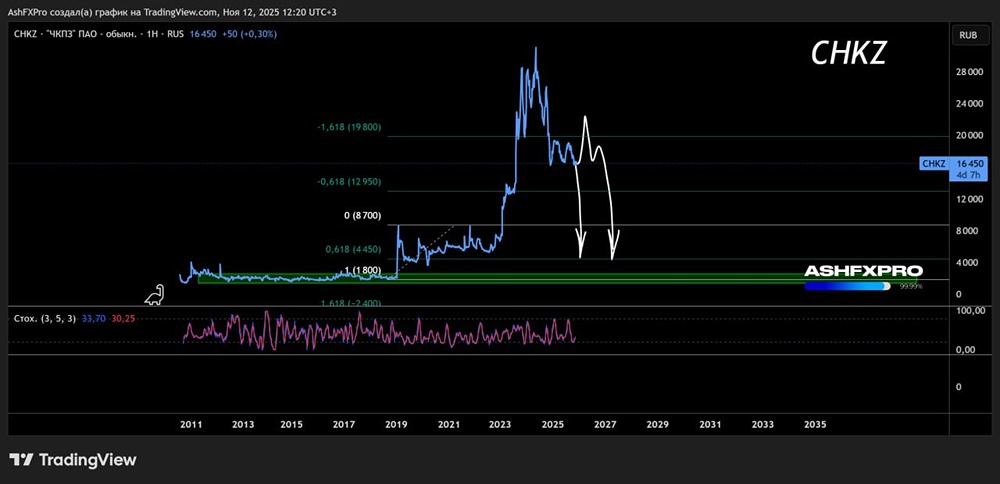The image size is (1000, 484).
Task: Click the 2019 label on time axis
Action: coord(397,424)
